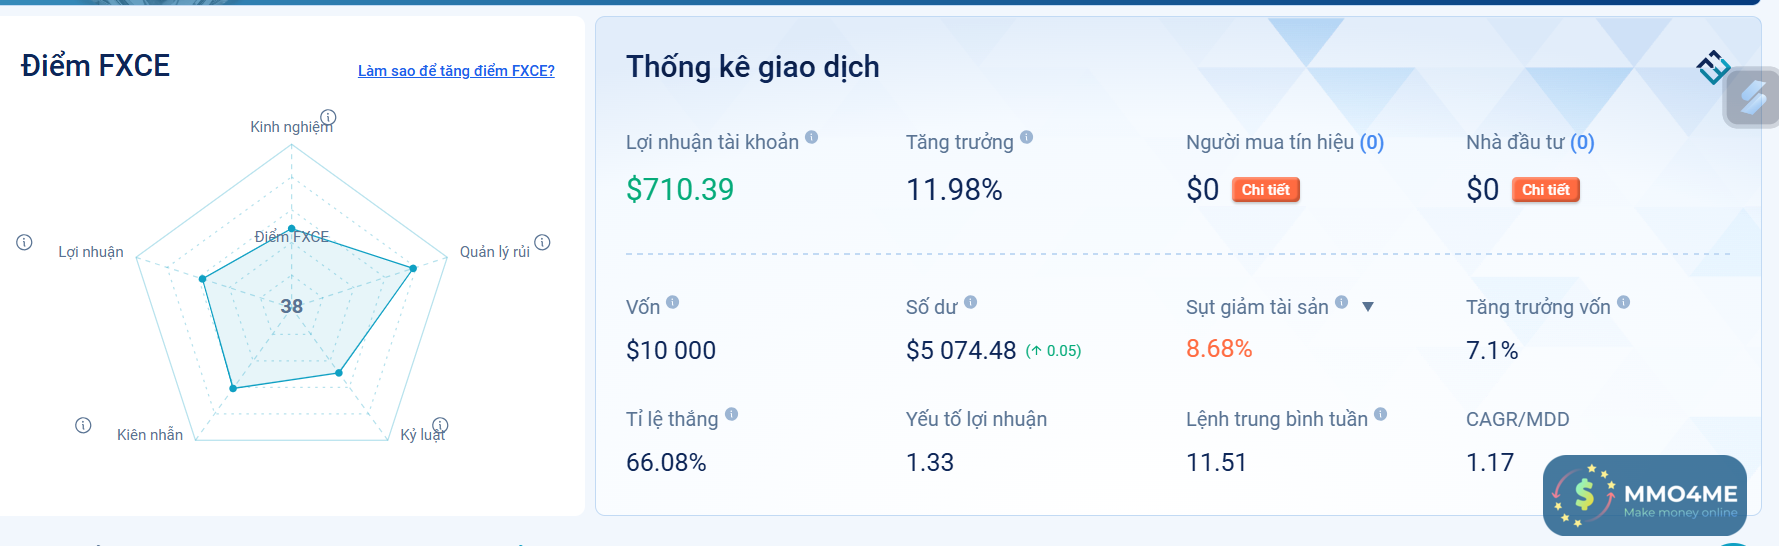
Task: Click info icon next to Tăng trưởng
Action: click(x=1026, y=137)
